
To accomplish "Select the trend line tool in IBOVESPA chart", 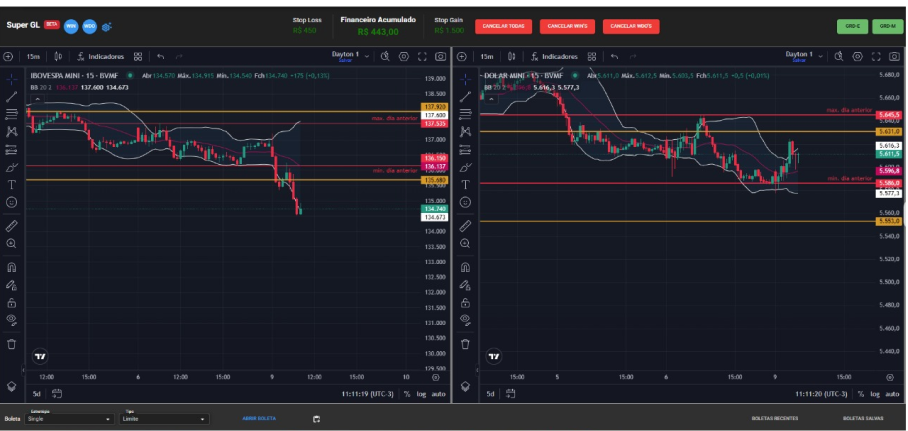I will click(x=12, y=96).
